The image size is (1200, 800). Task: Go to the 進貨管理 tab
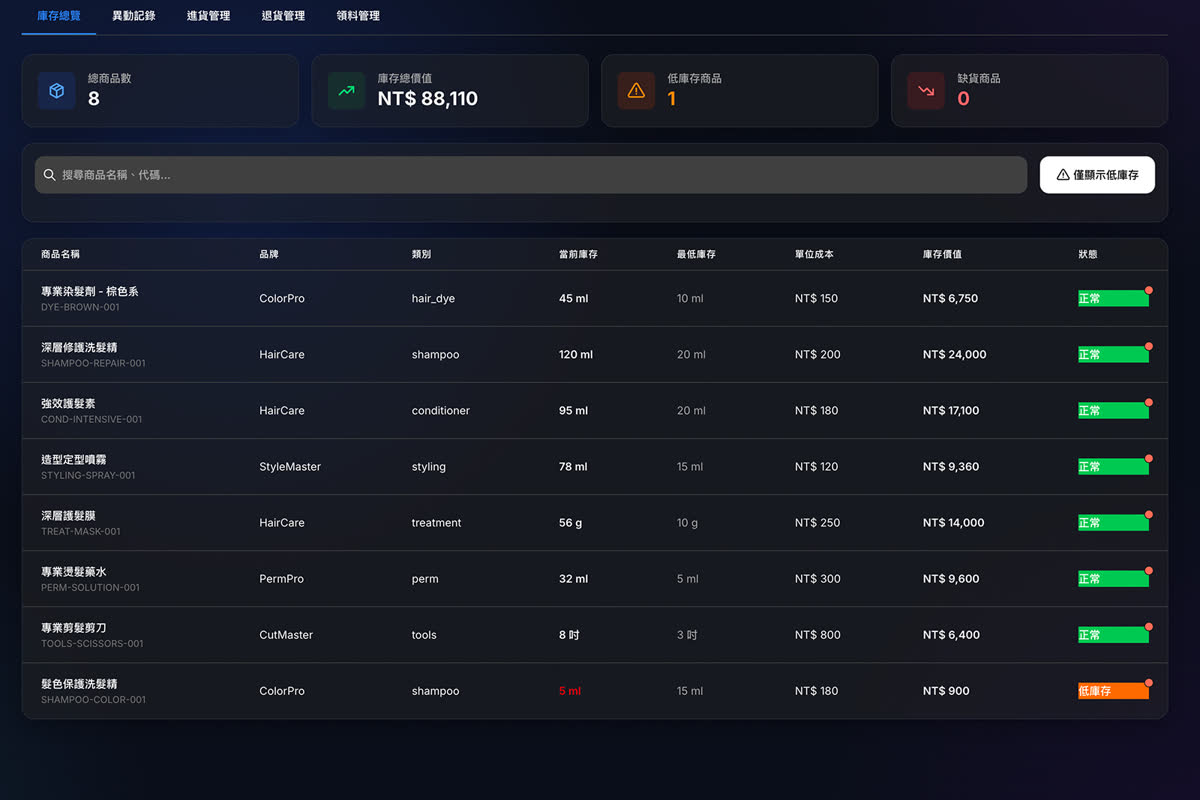209,16
